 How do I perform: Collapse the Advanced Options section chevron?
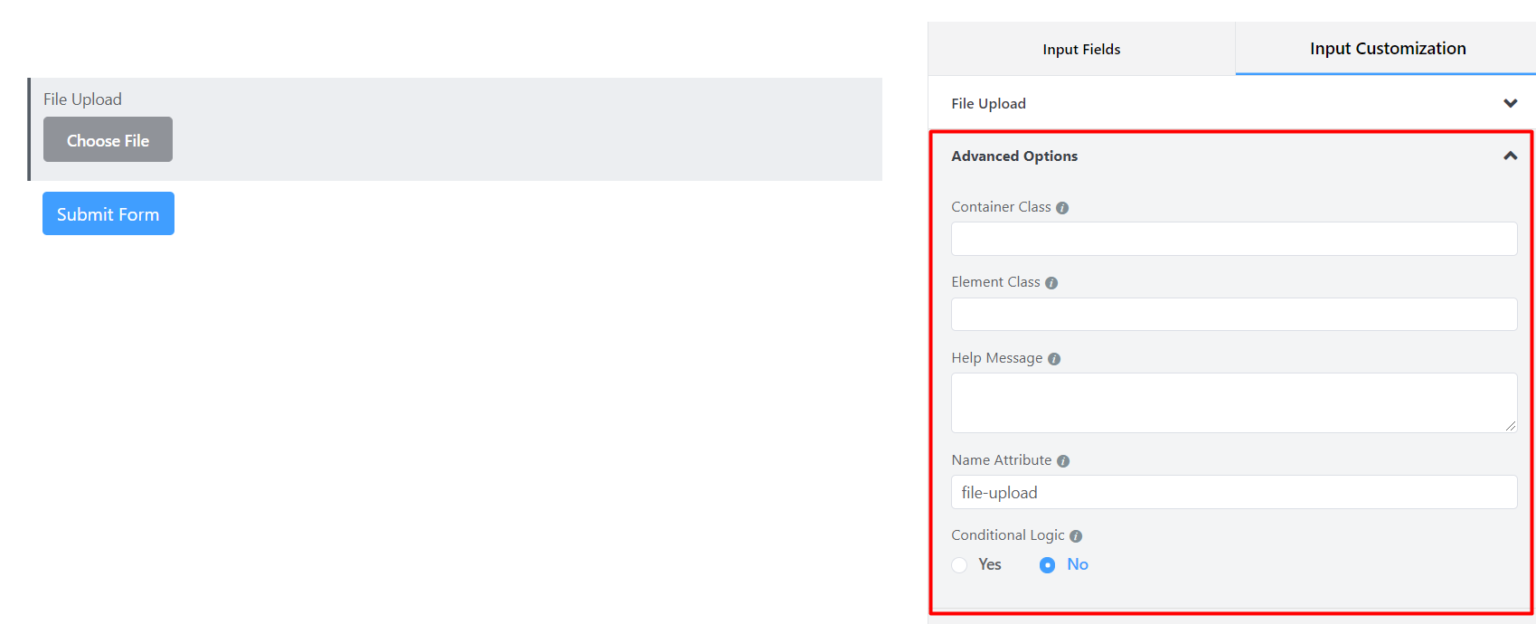point(1510,156)
